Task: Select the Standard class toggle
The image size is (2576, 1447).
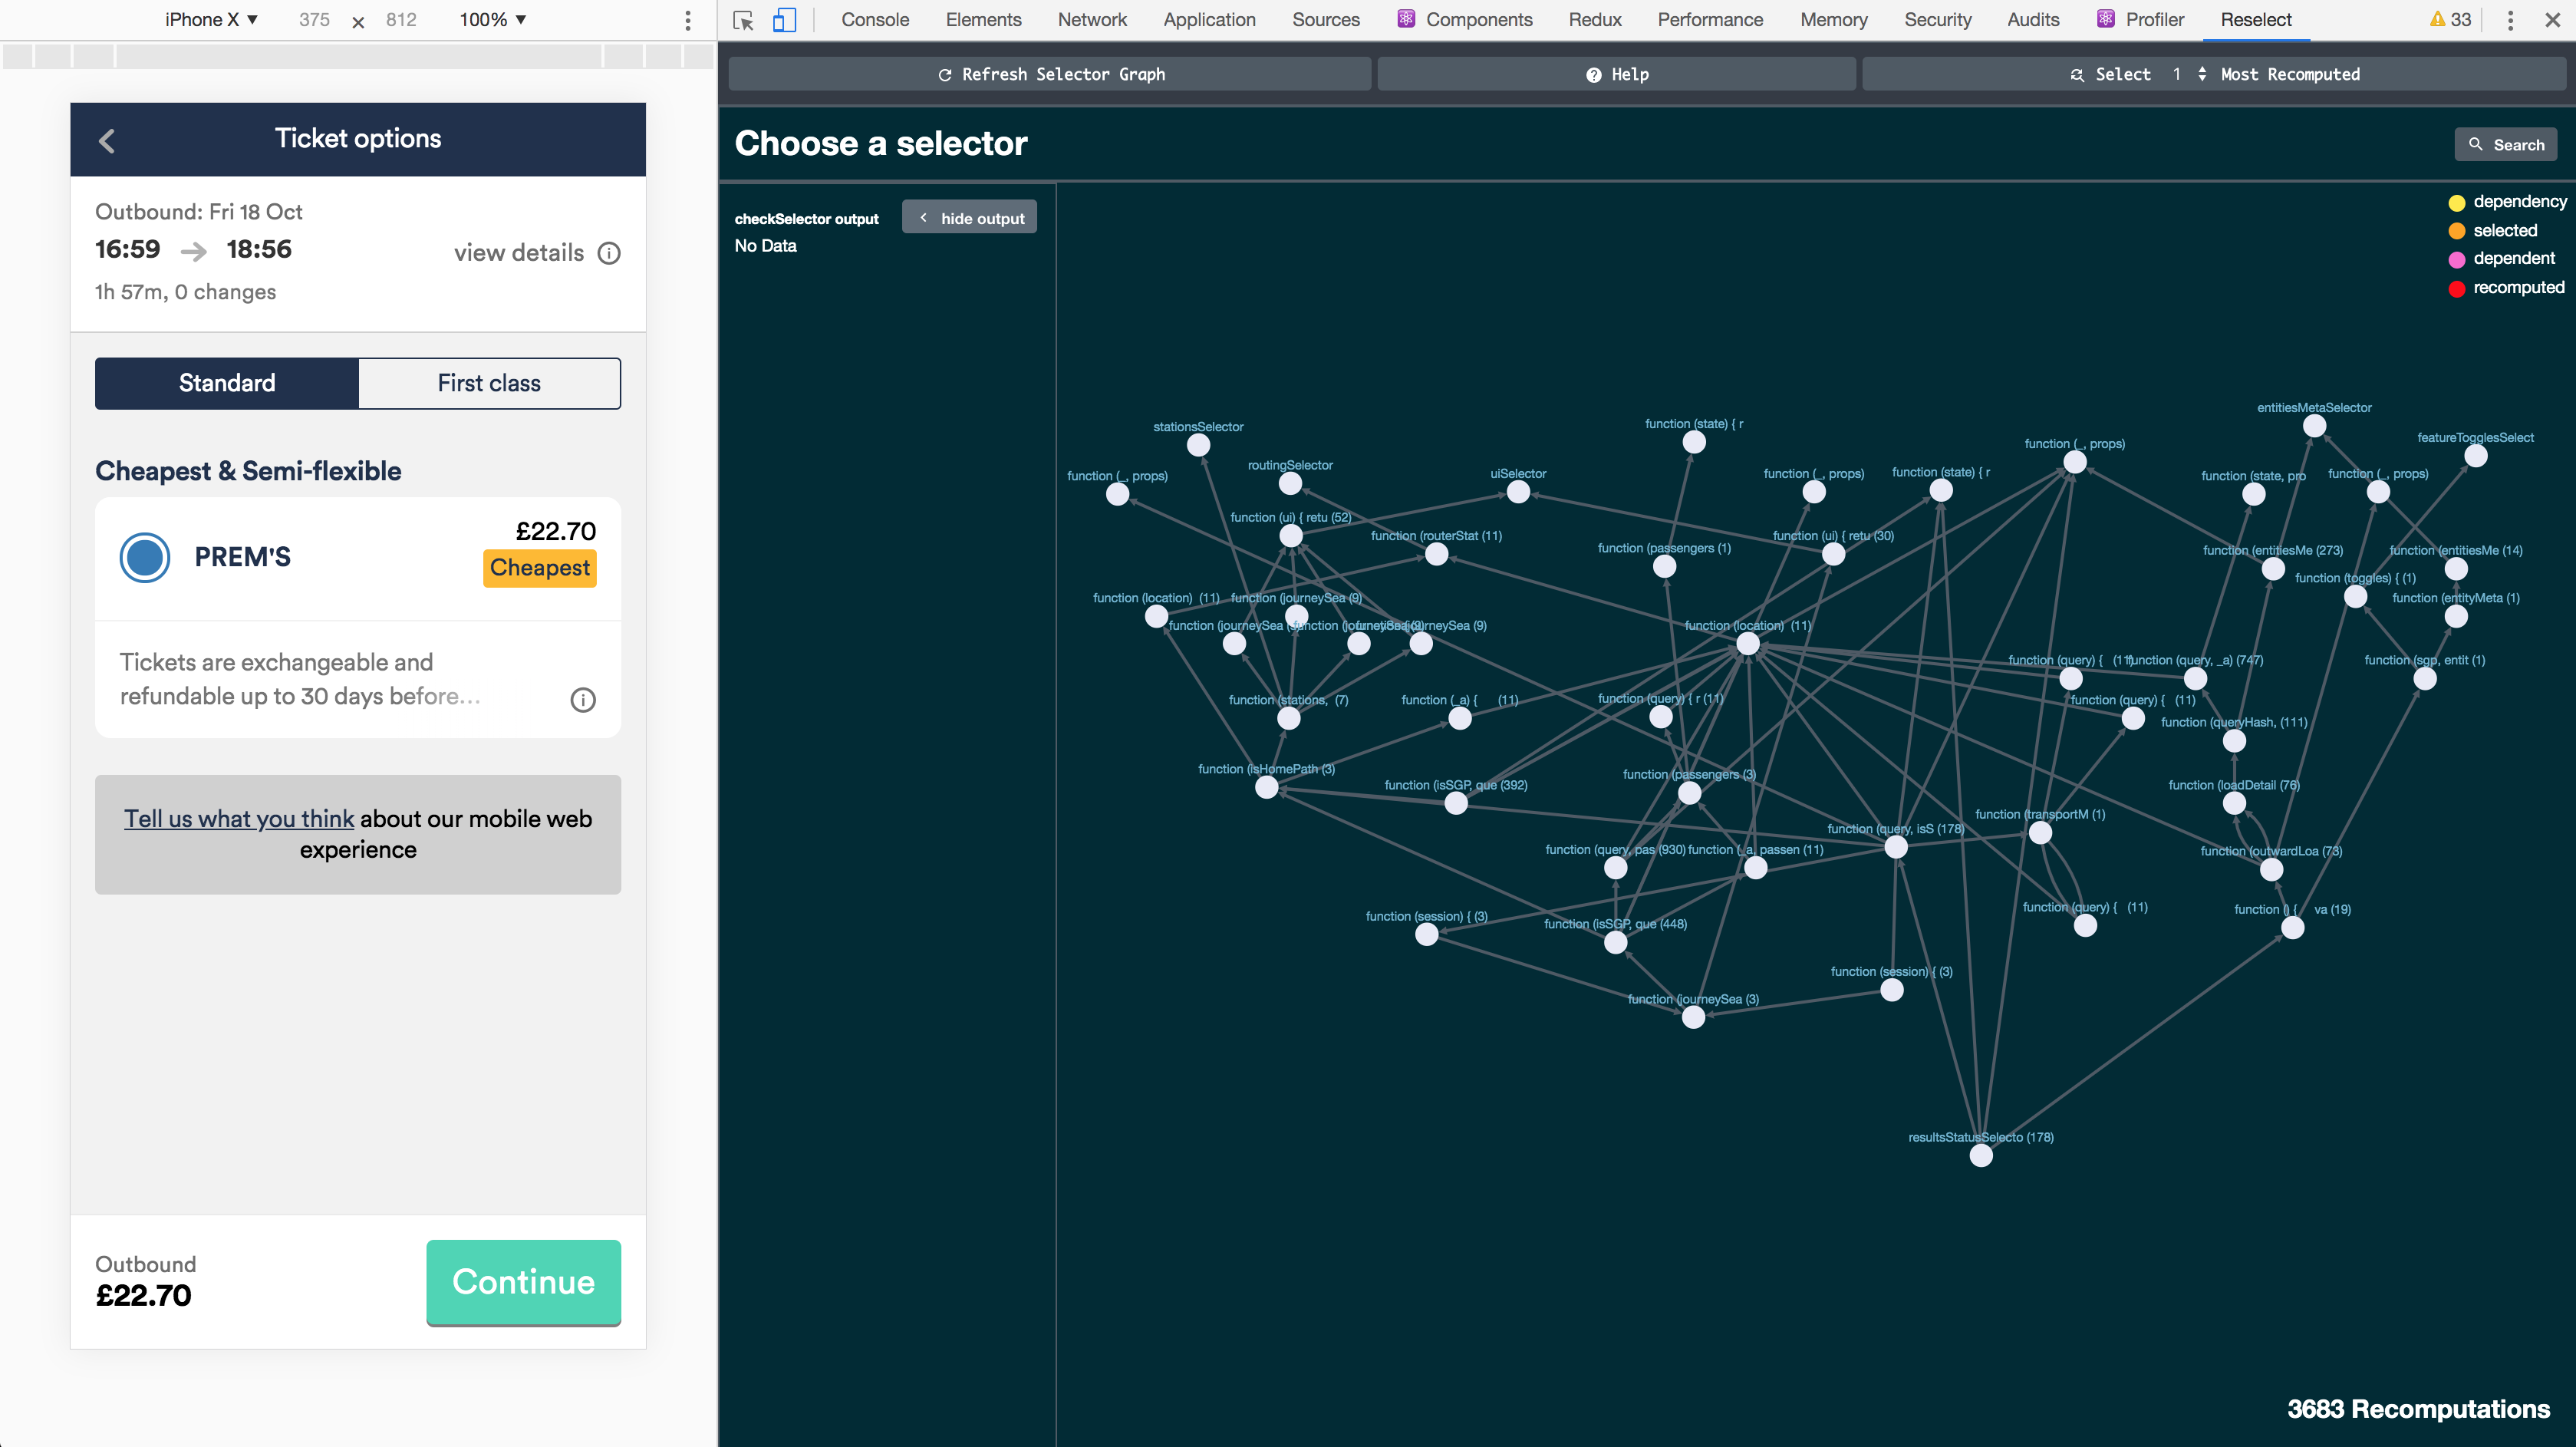Action: pos(227,383)
